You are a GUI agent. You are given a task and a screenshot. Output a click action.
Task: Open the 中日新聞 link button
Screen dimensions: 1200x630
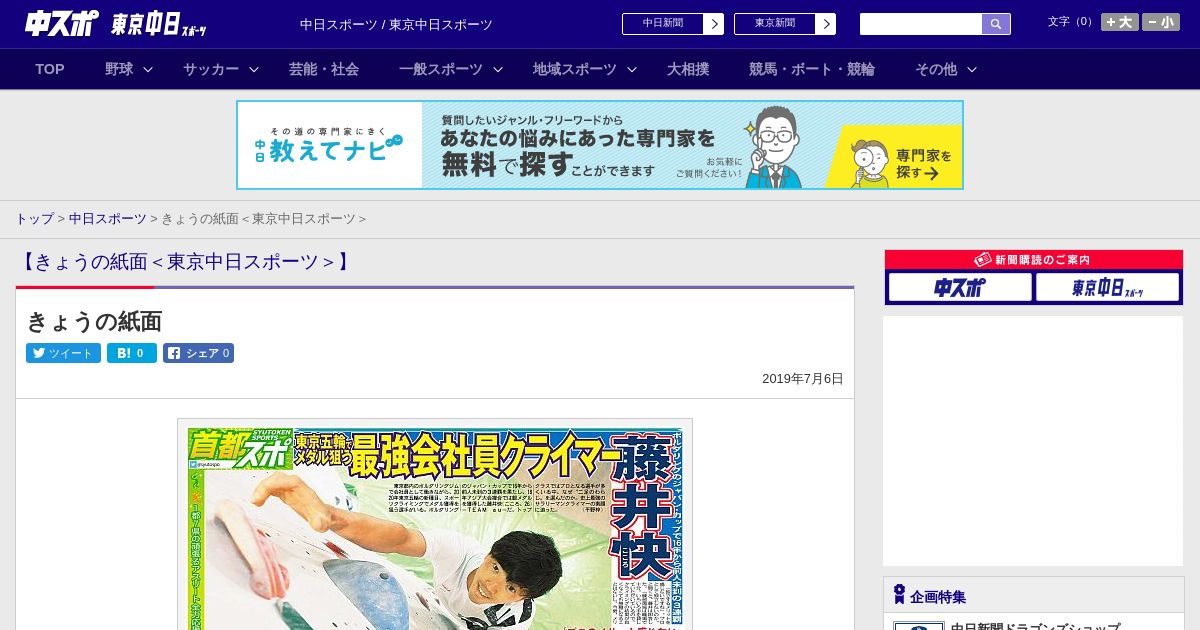pyautogui.click(x=662, y=24)
